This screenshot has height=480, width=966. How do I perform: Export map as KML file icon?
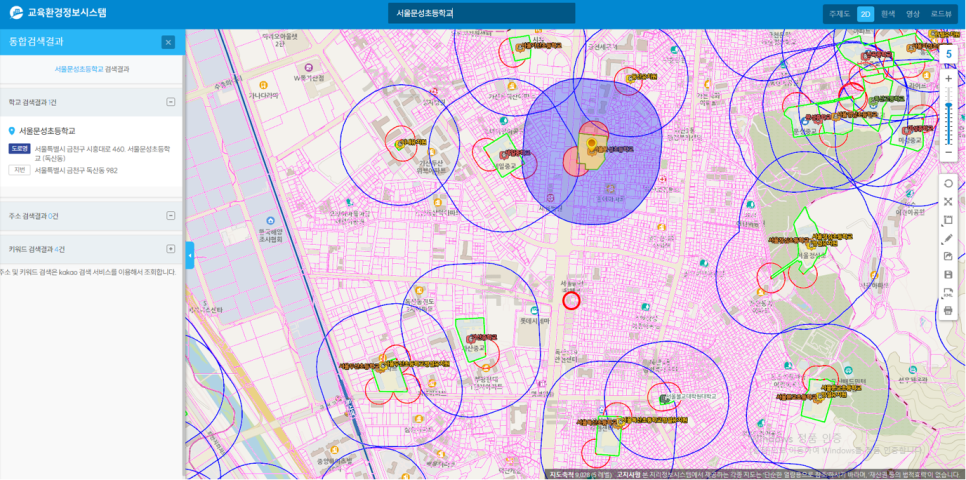[x=948, y=293]
